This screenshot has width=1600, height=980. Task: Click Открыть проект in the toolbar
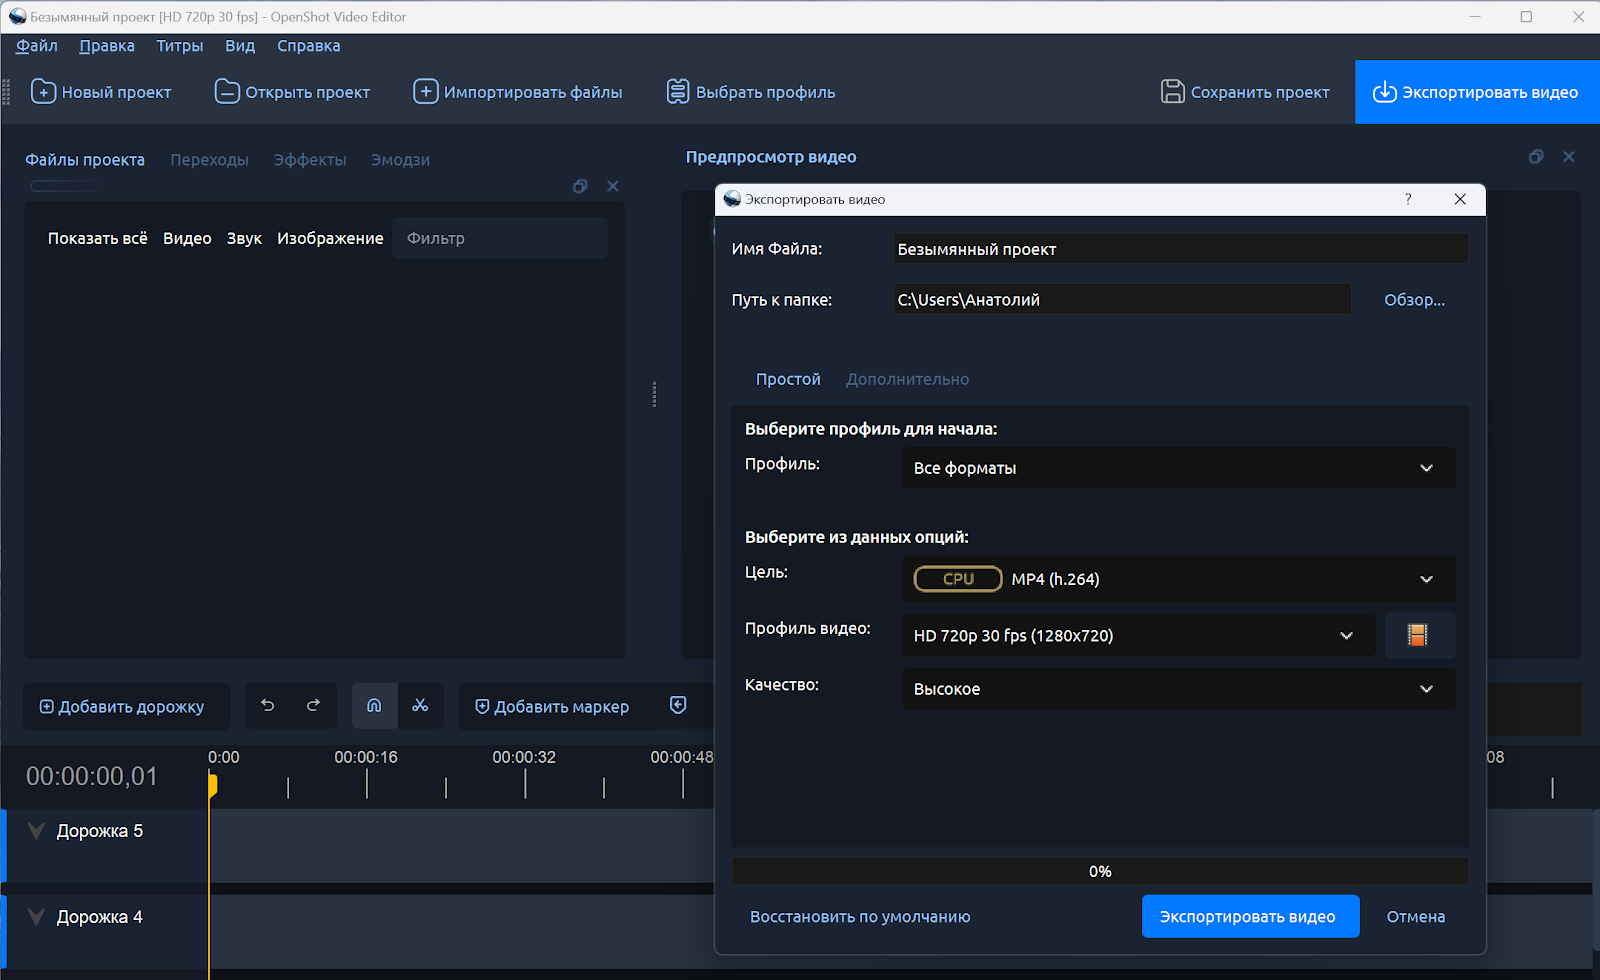(292, 92)
